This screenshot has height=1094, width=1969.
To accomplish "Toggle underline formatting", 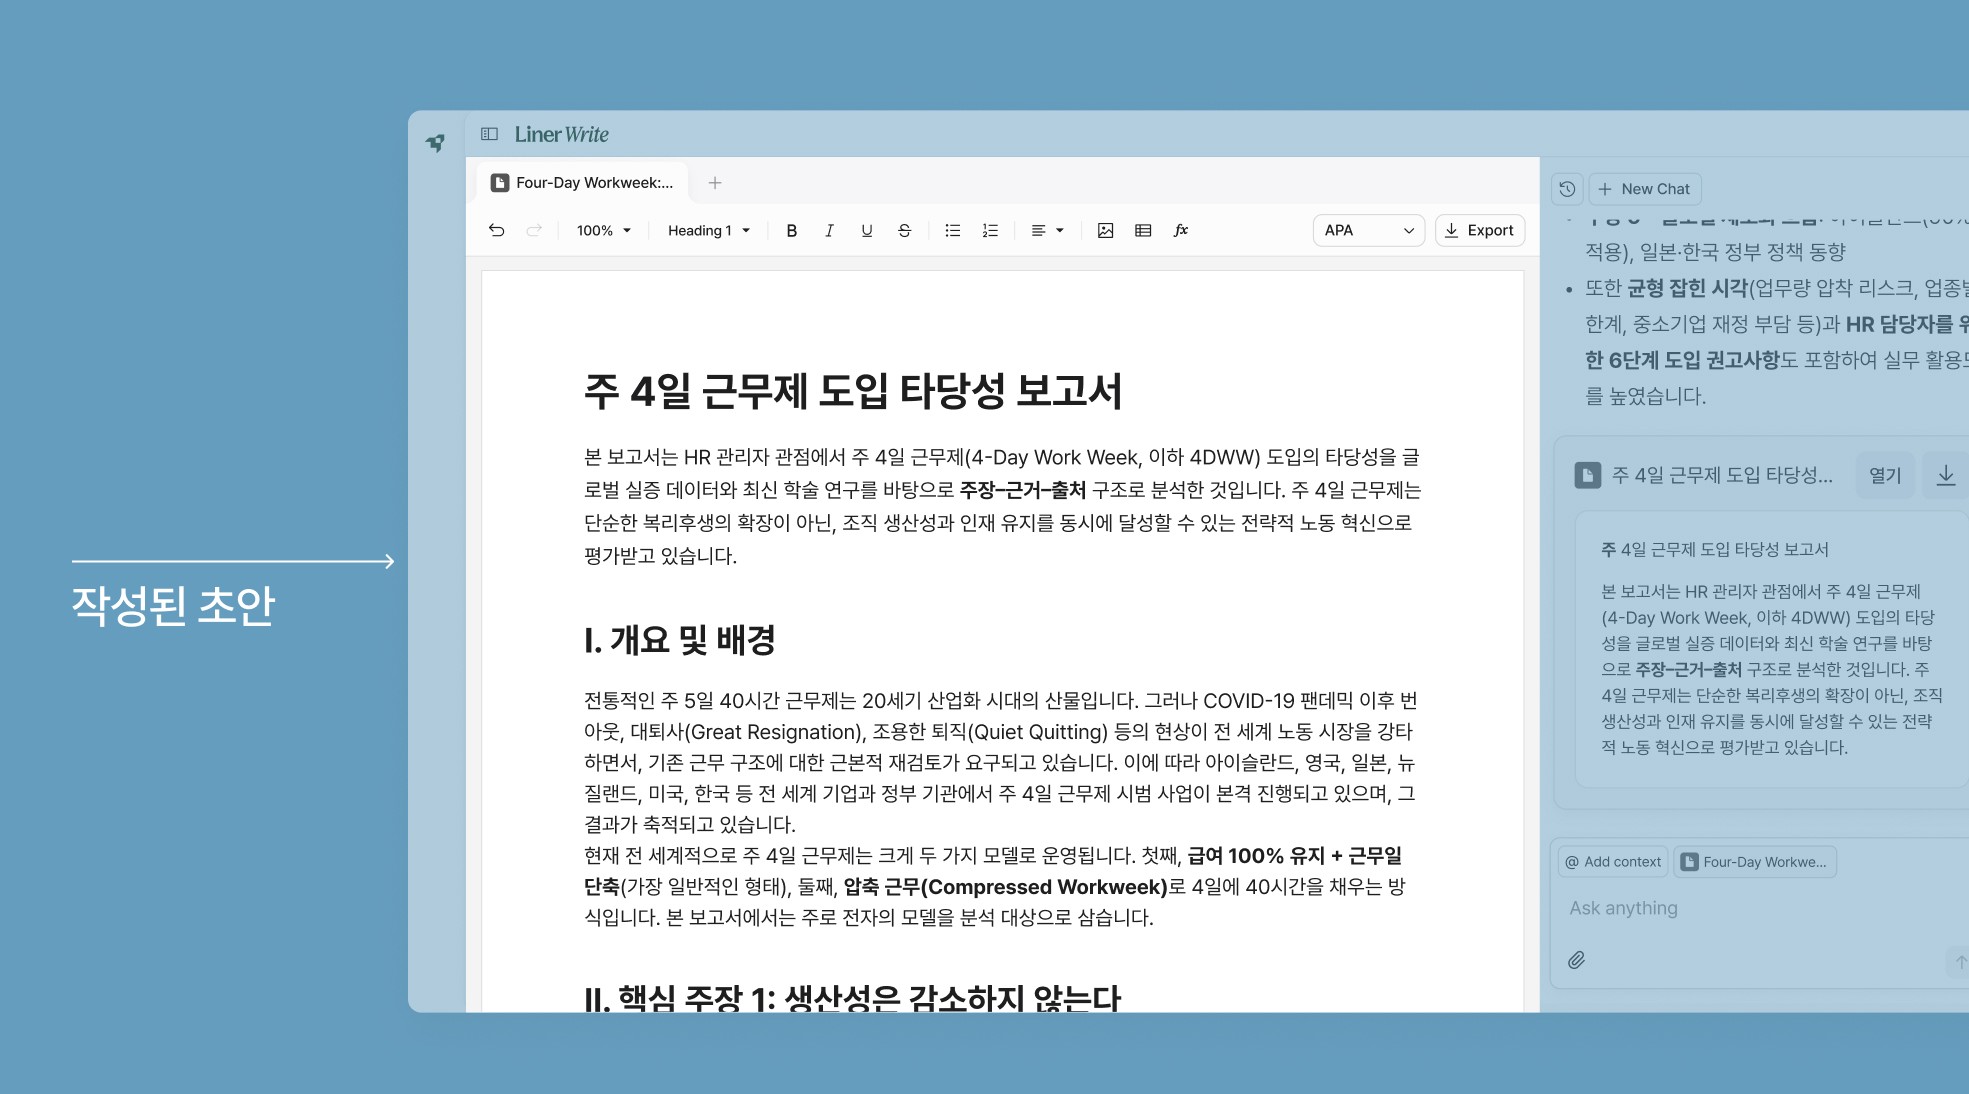I will pos(866,230).
